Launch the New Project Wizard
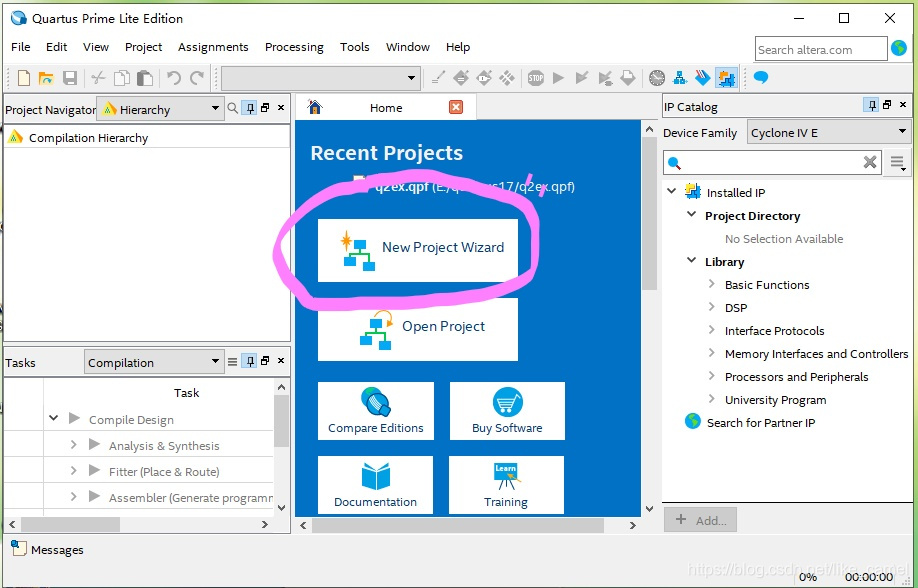 click(418, 250)
